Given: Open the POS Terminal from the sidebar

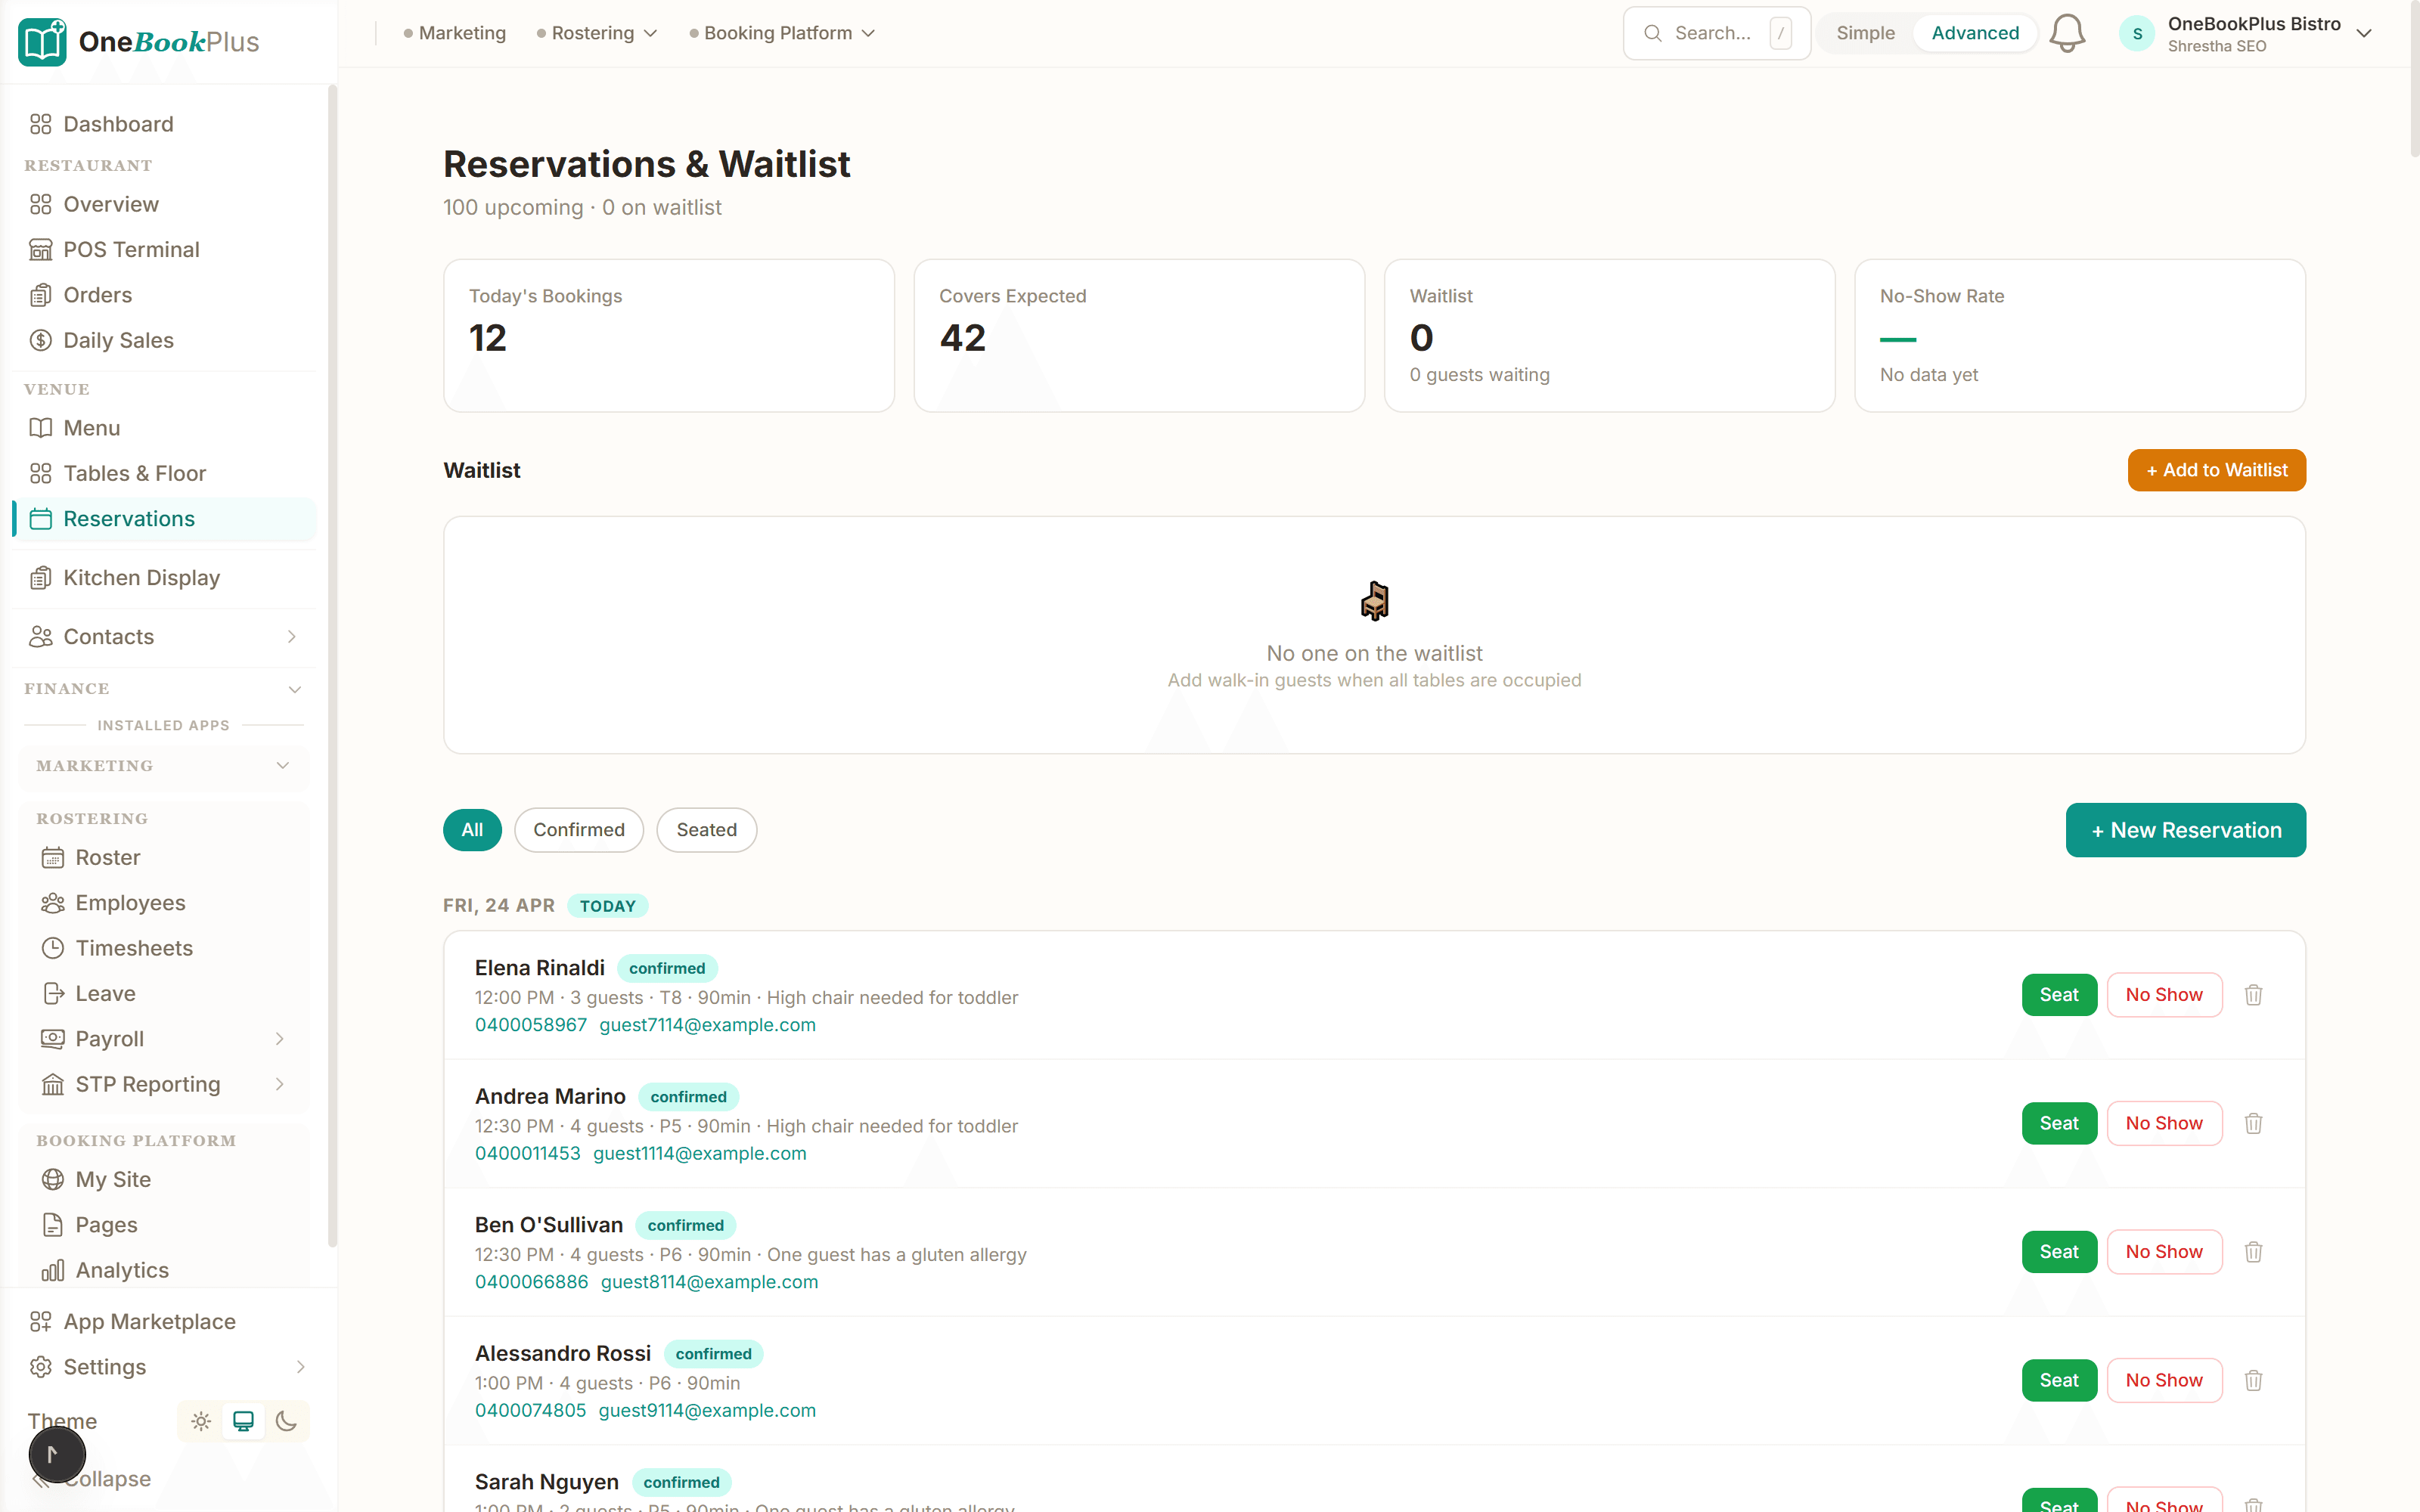Looking at the screenshot, I should pos(130,249).
